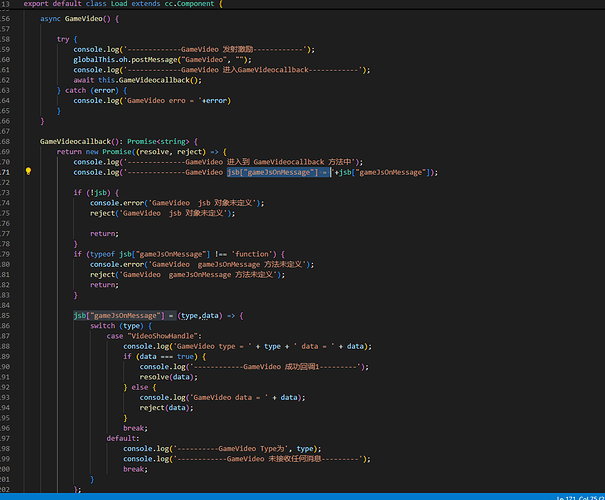The height and width of the screenshot is (500, 605).
Task: Click reject('GameVideo gameJsOnMessage 方法未定义') line
Action: [188, 274]
